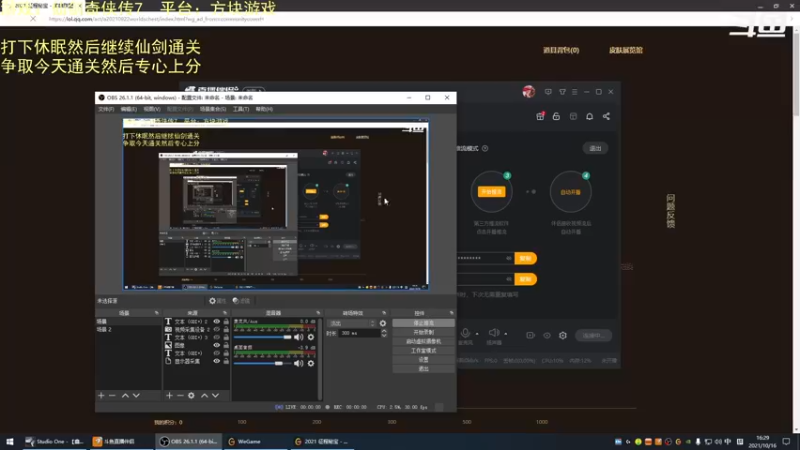Mute the desktop audio mixer channel
Viewport: 800px width, 450px height.
pyautogui.click(x=298, y=363)
